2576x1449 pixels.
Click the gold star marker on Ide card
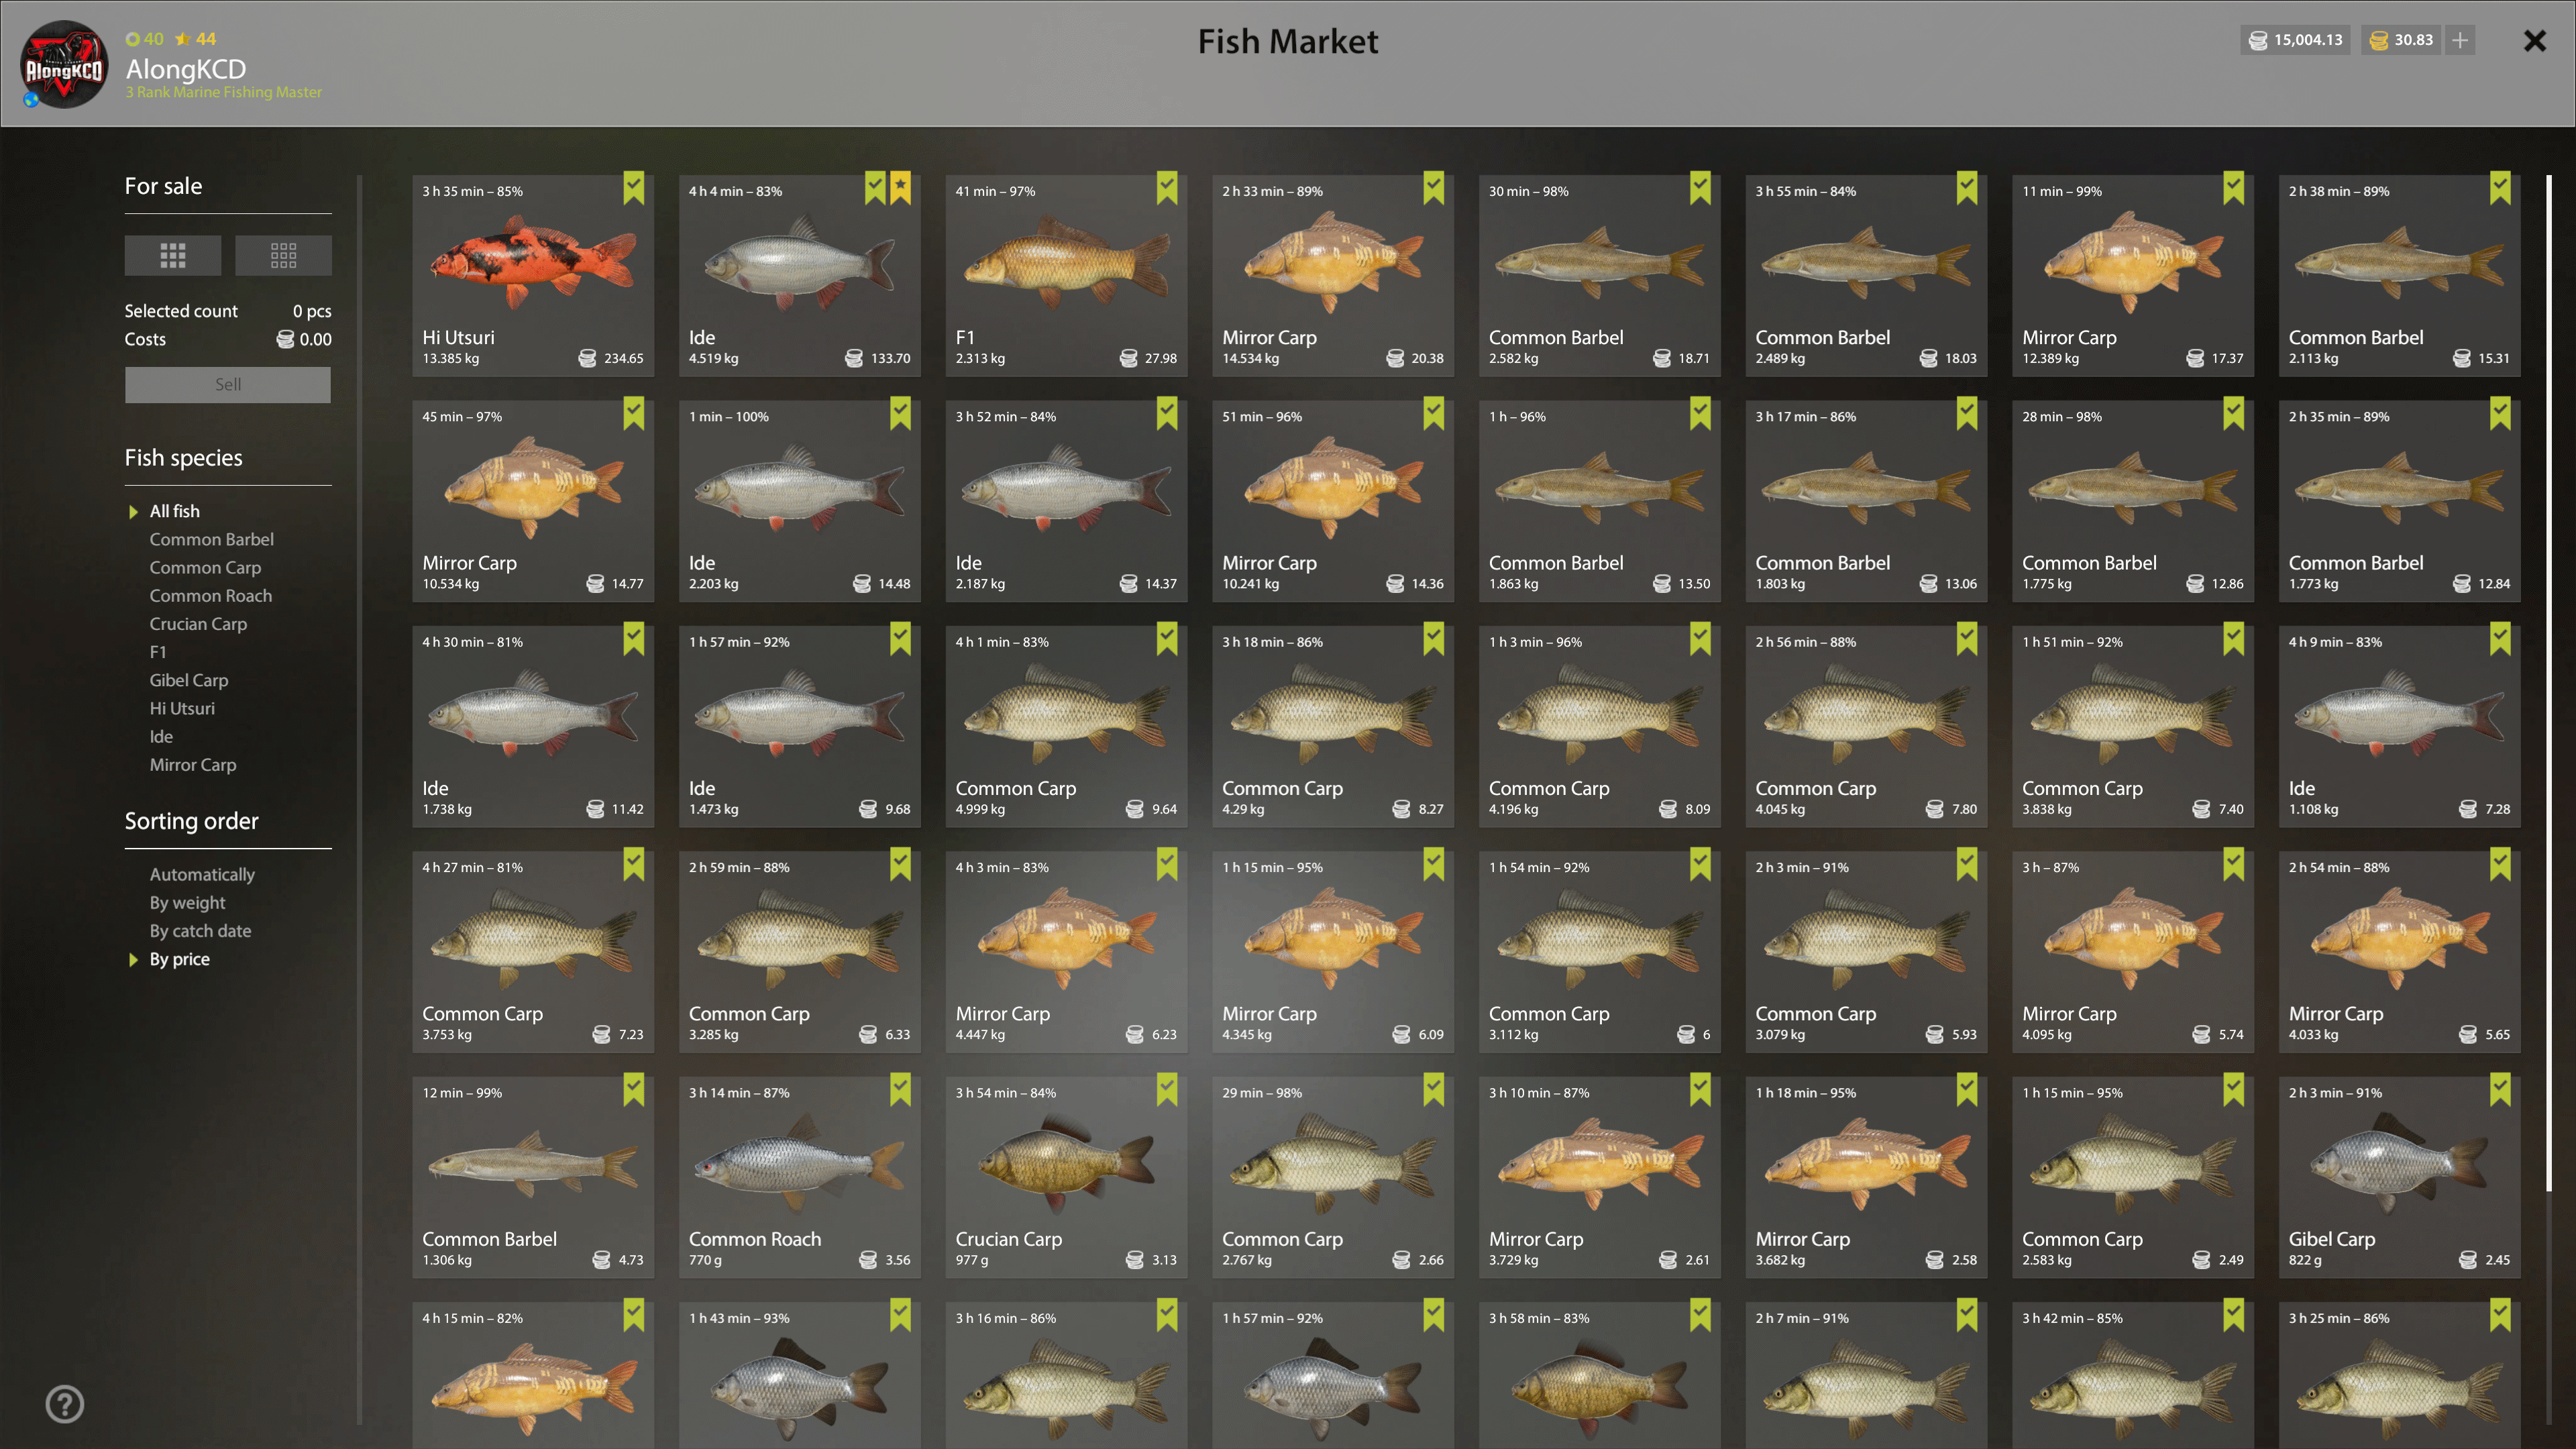pyautogui.click(x=900, y=187)
